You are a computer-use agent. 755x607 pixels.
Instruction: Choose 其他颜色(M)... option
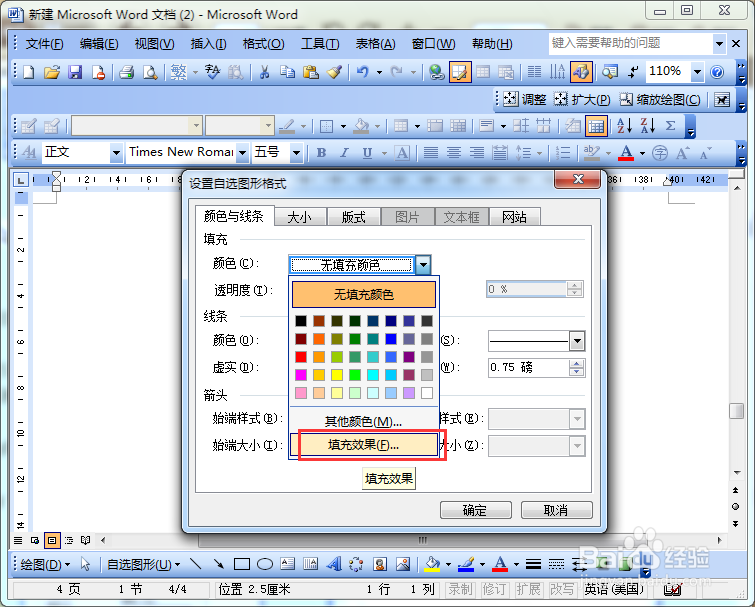(x=364, y=422)
